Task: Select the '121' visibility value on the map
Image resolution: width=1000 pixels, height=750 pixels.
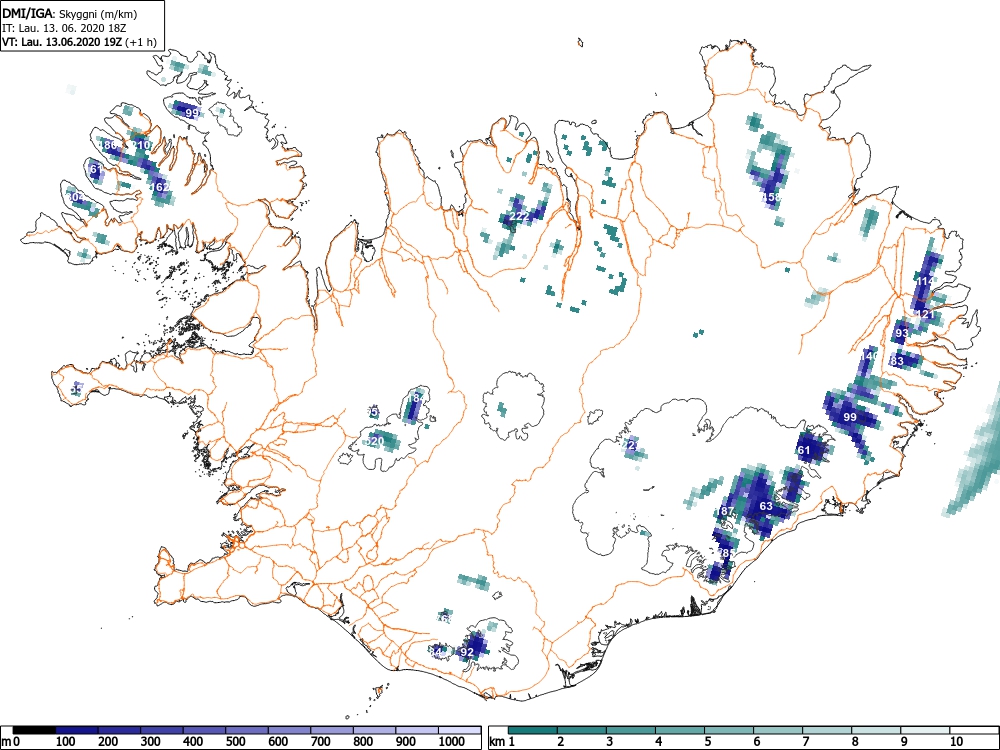Action: click(x=925, y=314)
